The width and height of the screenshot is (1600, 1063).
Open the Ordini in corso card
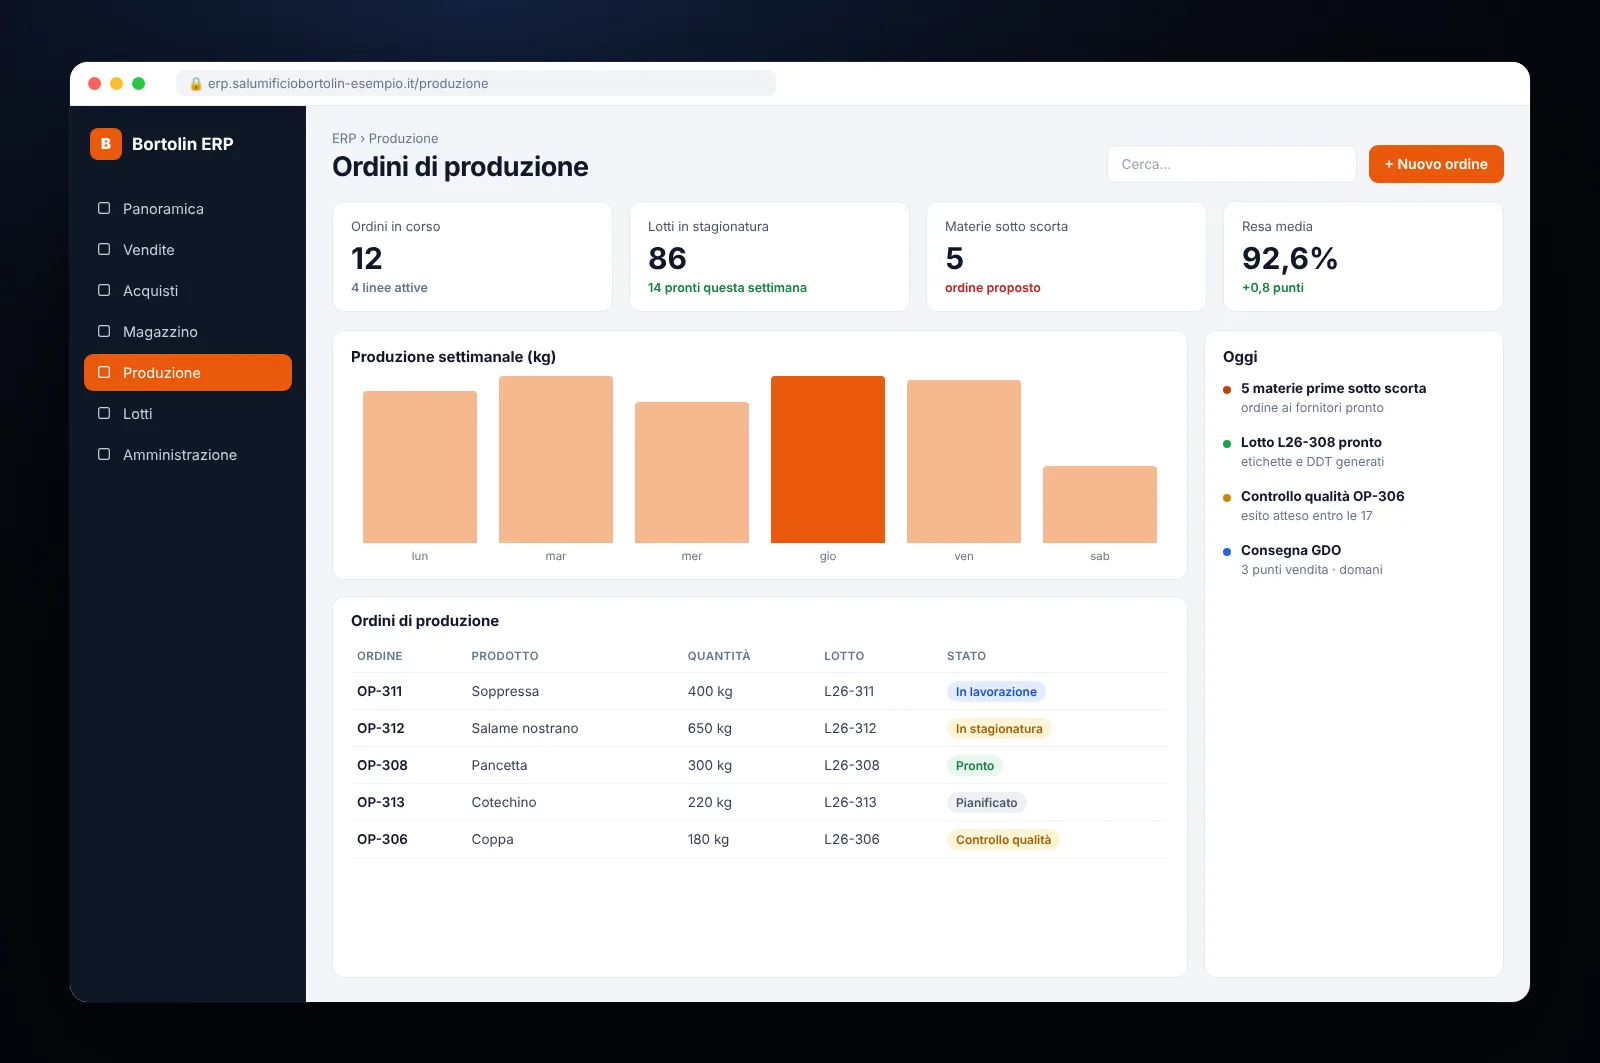(472, 257)
